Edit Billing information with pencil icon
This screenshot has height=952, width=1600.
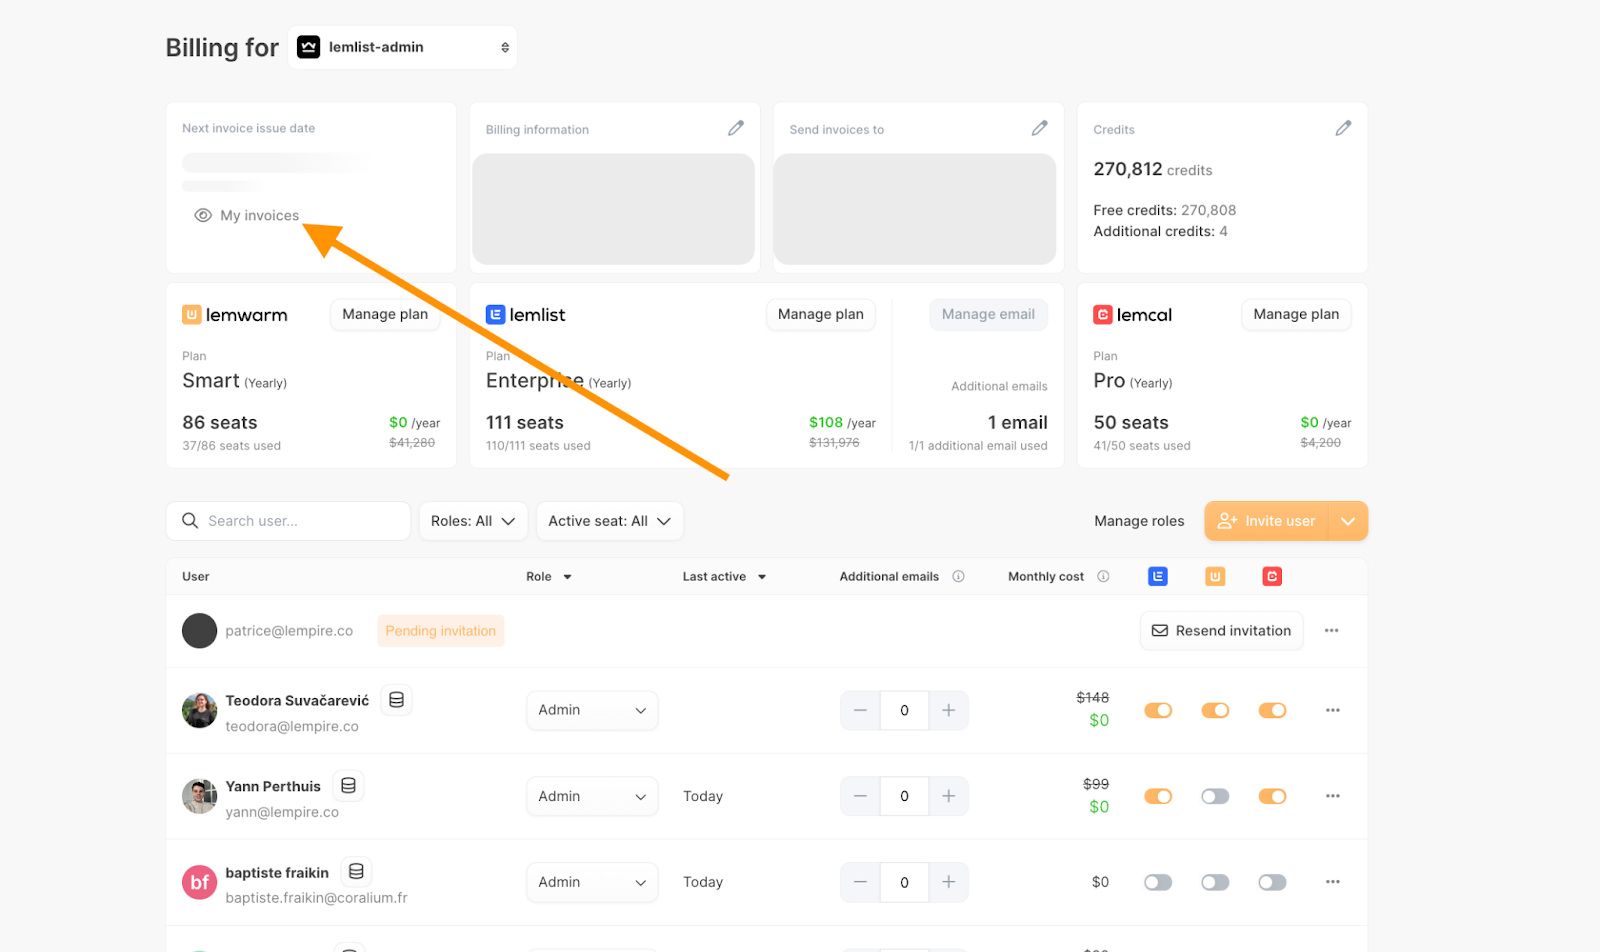coord(736,128)
